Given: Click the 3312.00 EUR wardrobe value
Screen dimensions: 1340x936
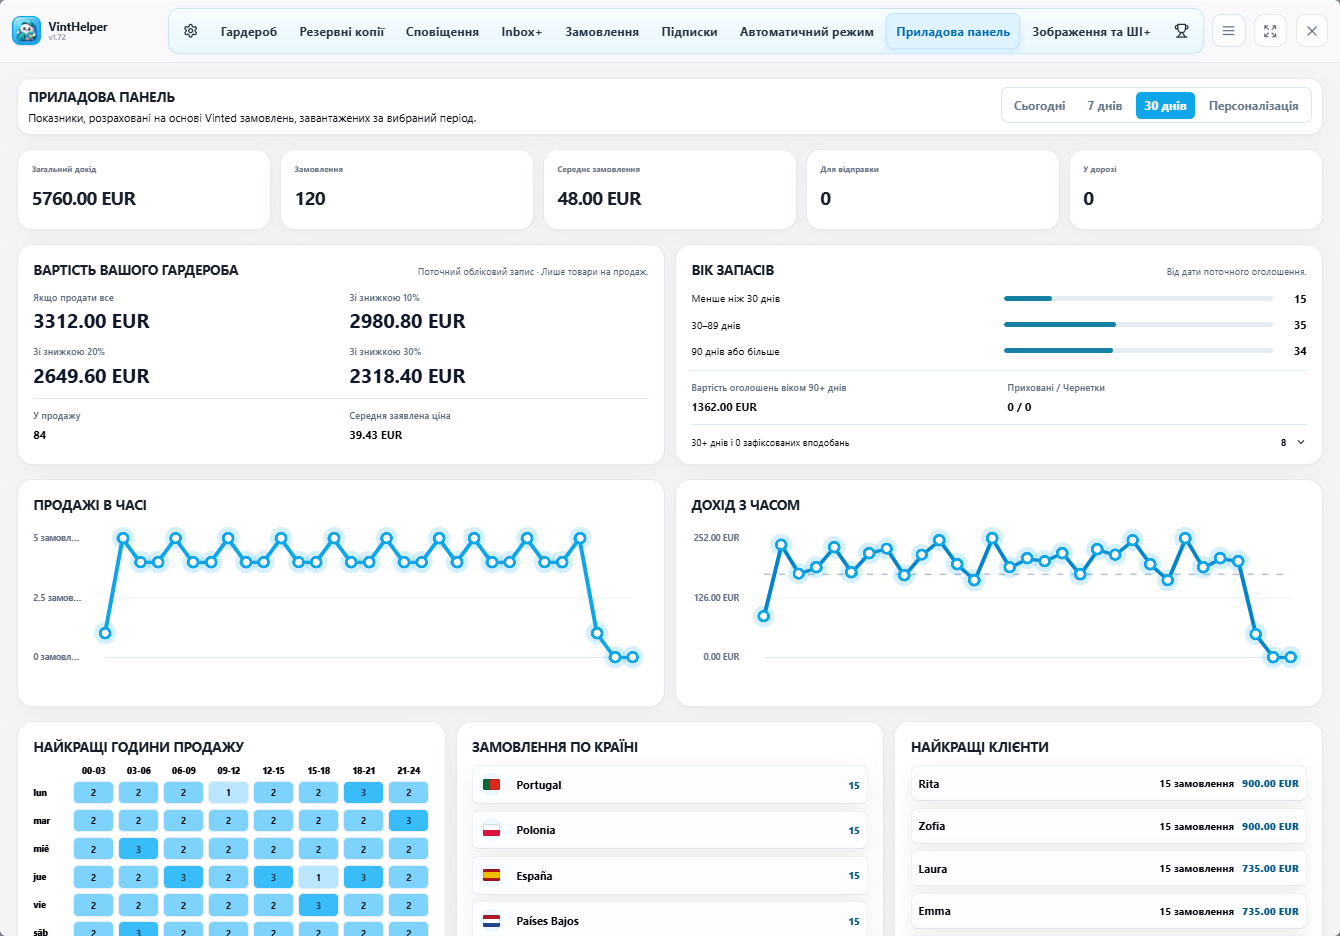Looking at the screenshot, I should pyautogui.click(x=91, y=321).
